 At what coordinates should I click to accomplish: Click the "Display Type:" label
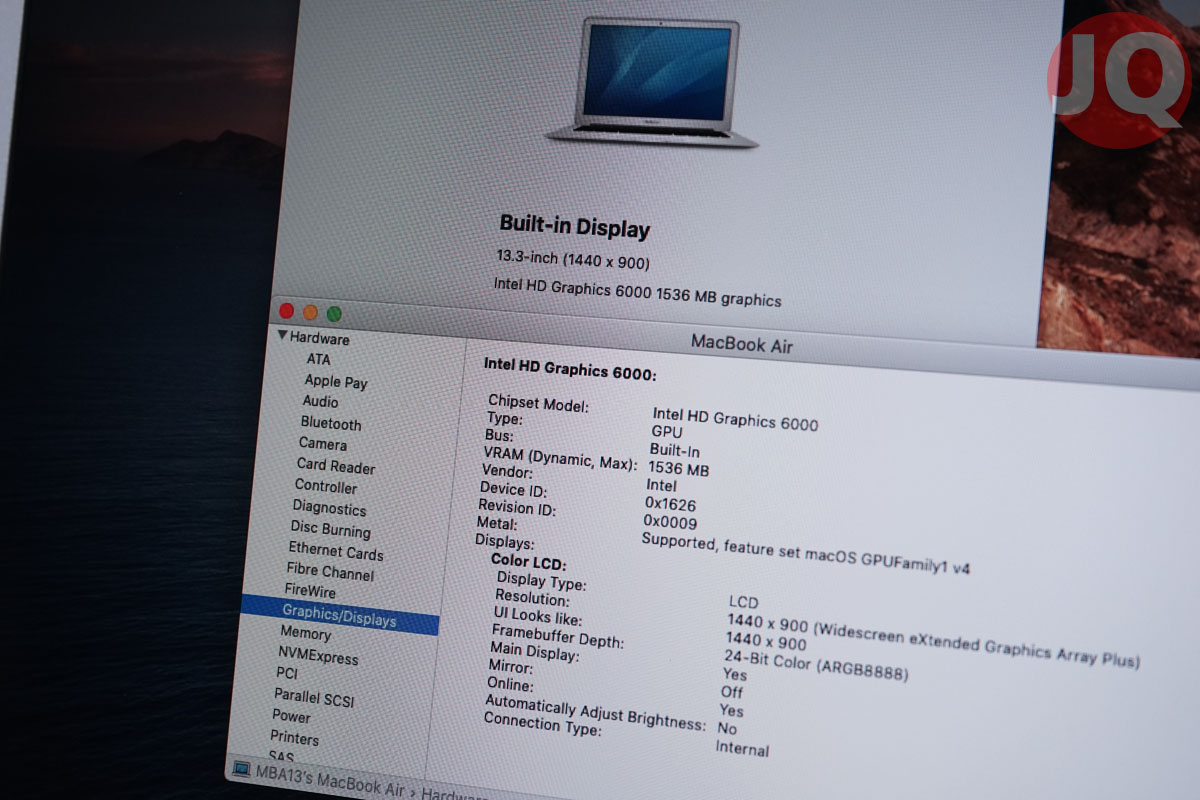[x=541, y=581]
